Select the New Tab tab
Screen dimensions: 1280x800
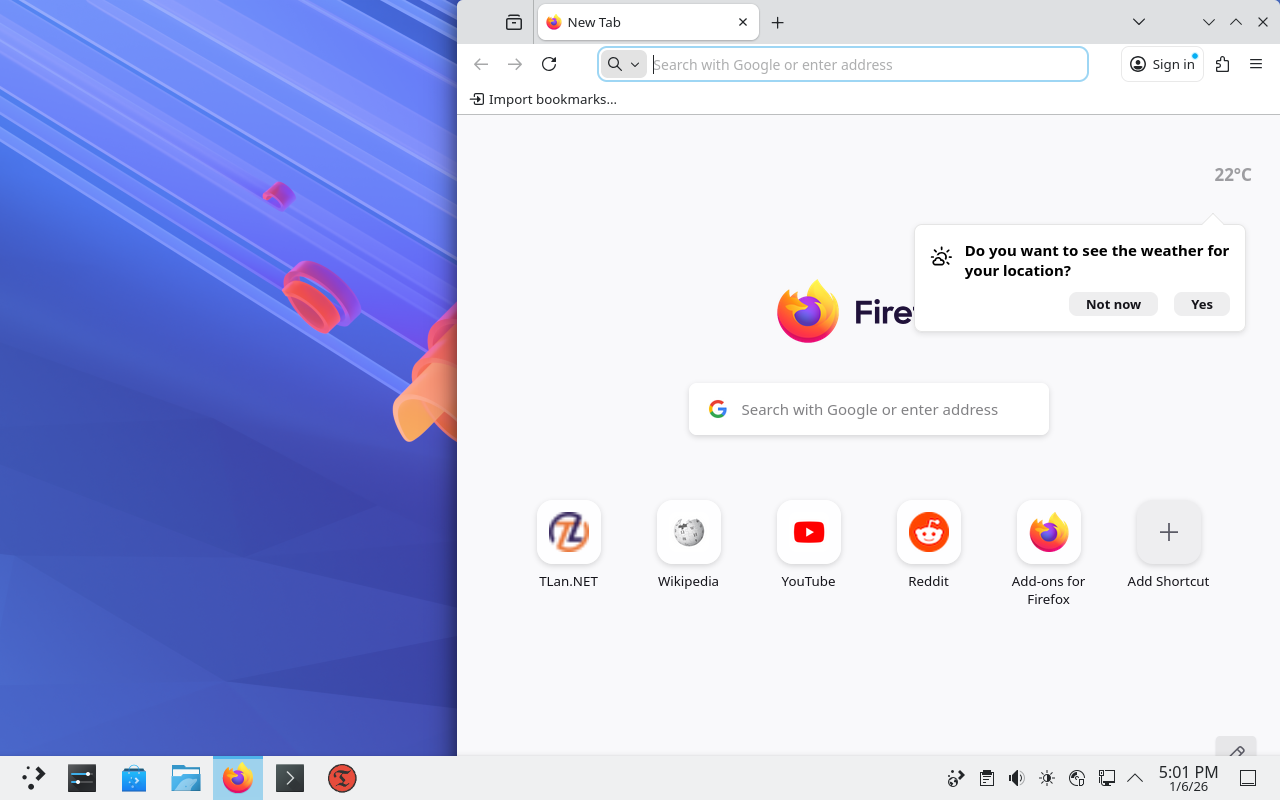click(x=640, y=22)
